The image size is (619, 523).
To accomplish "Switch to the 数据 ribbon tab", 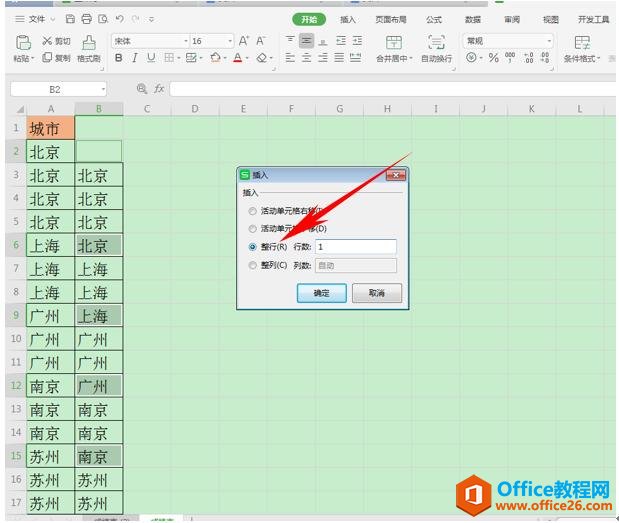I will (473, 19).
